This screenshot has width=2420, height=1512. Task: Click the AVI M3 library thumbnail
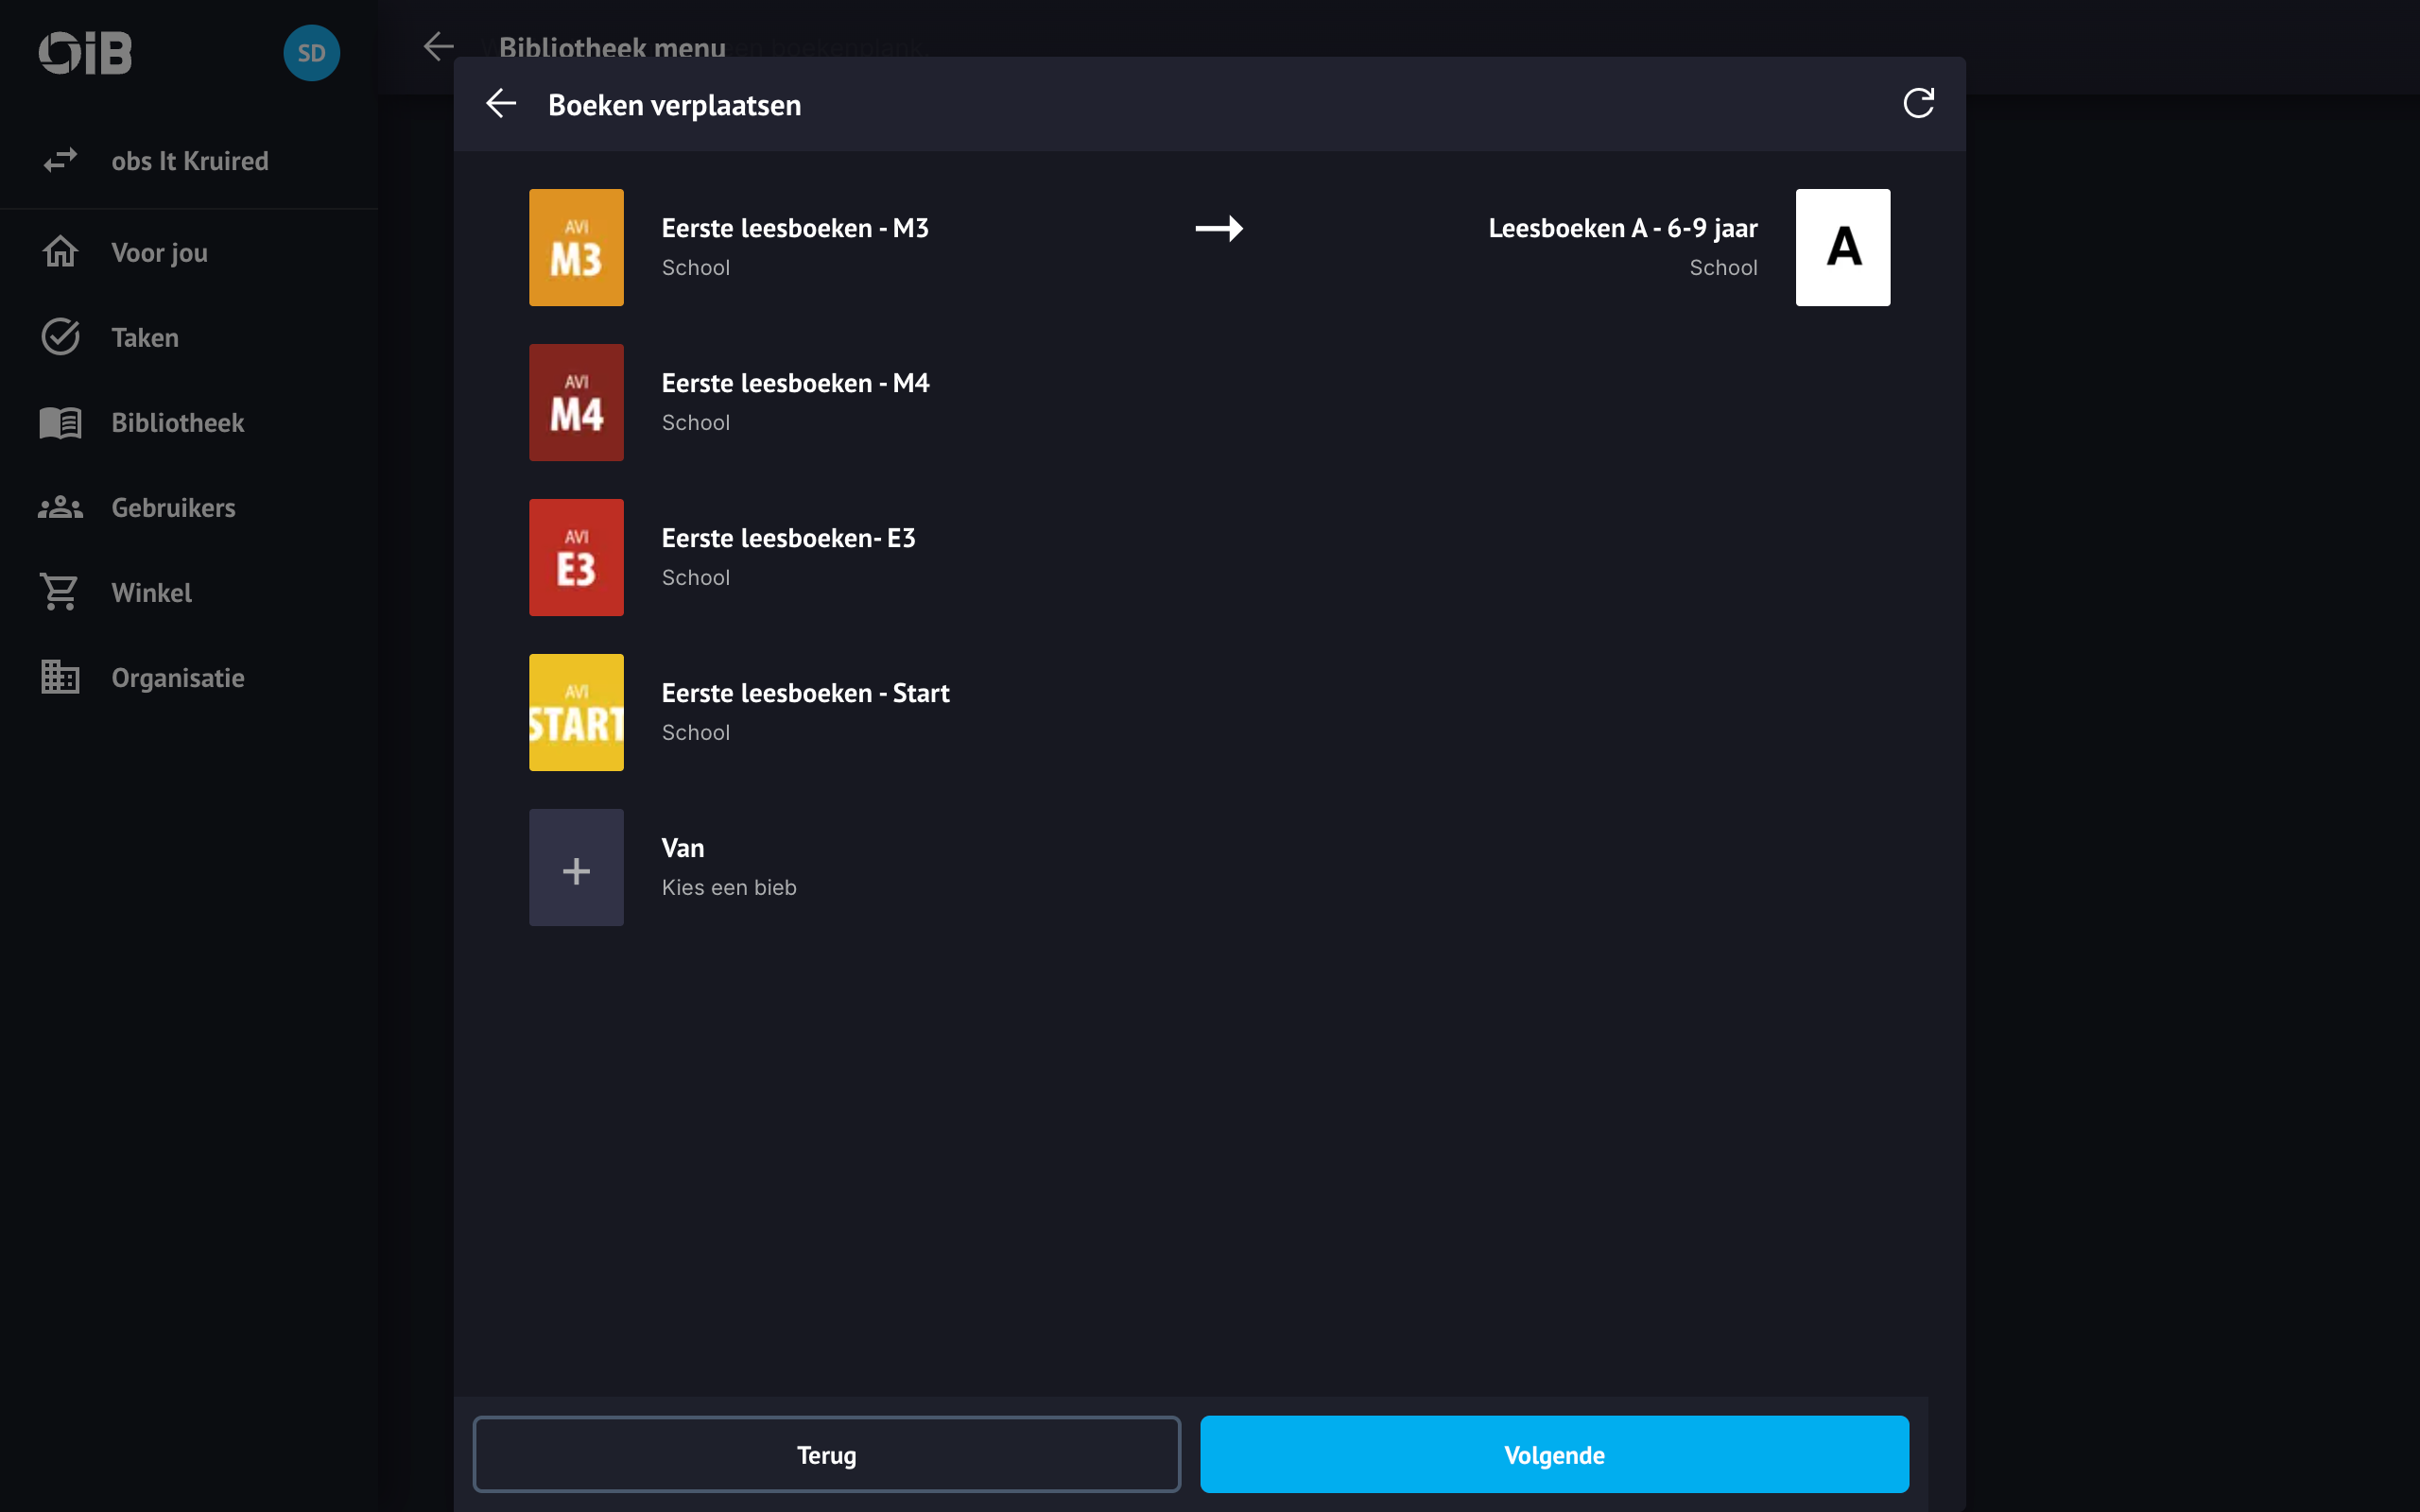pyautogui.click(x=576, y=247)
